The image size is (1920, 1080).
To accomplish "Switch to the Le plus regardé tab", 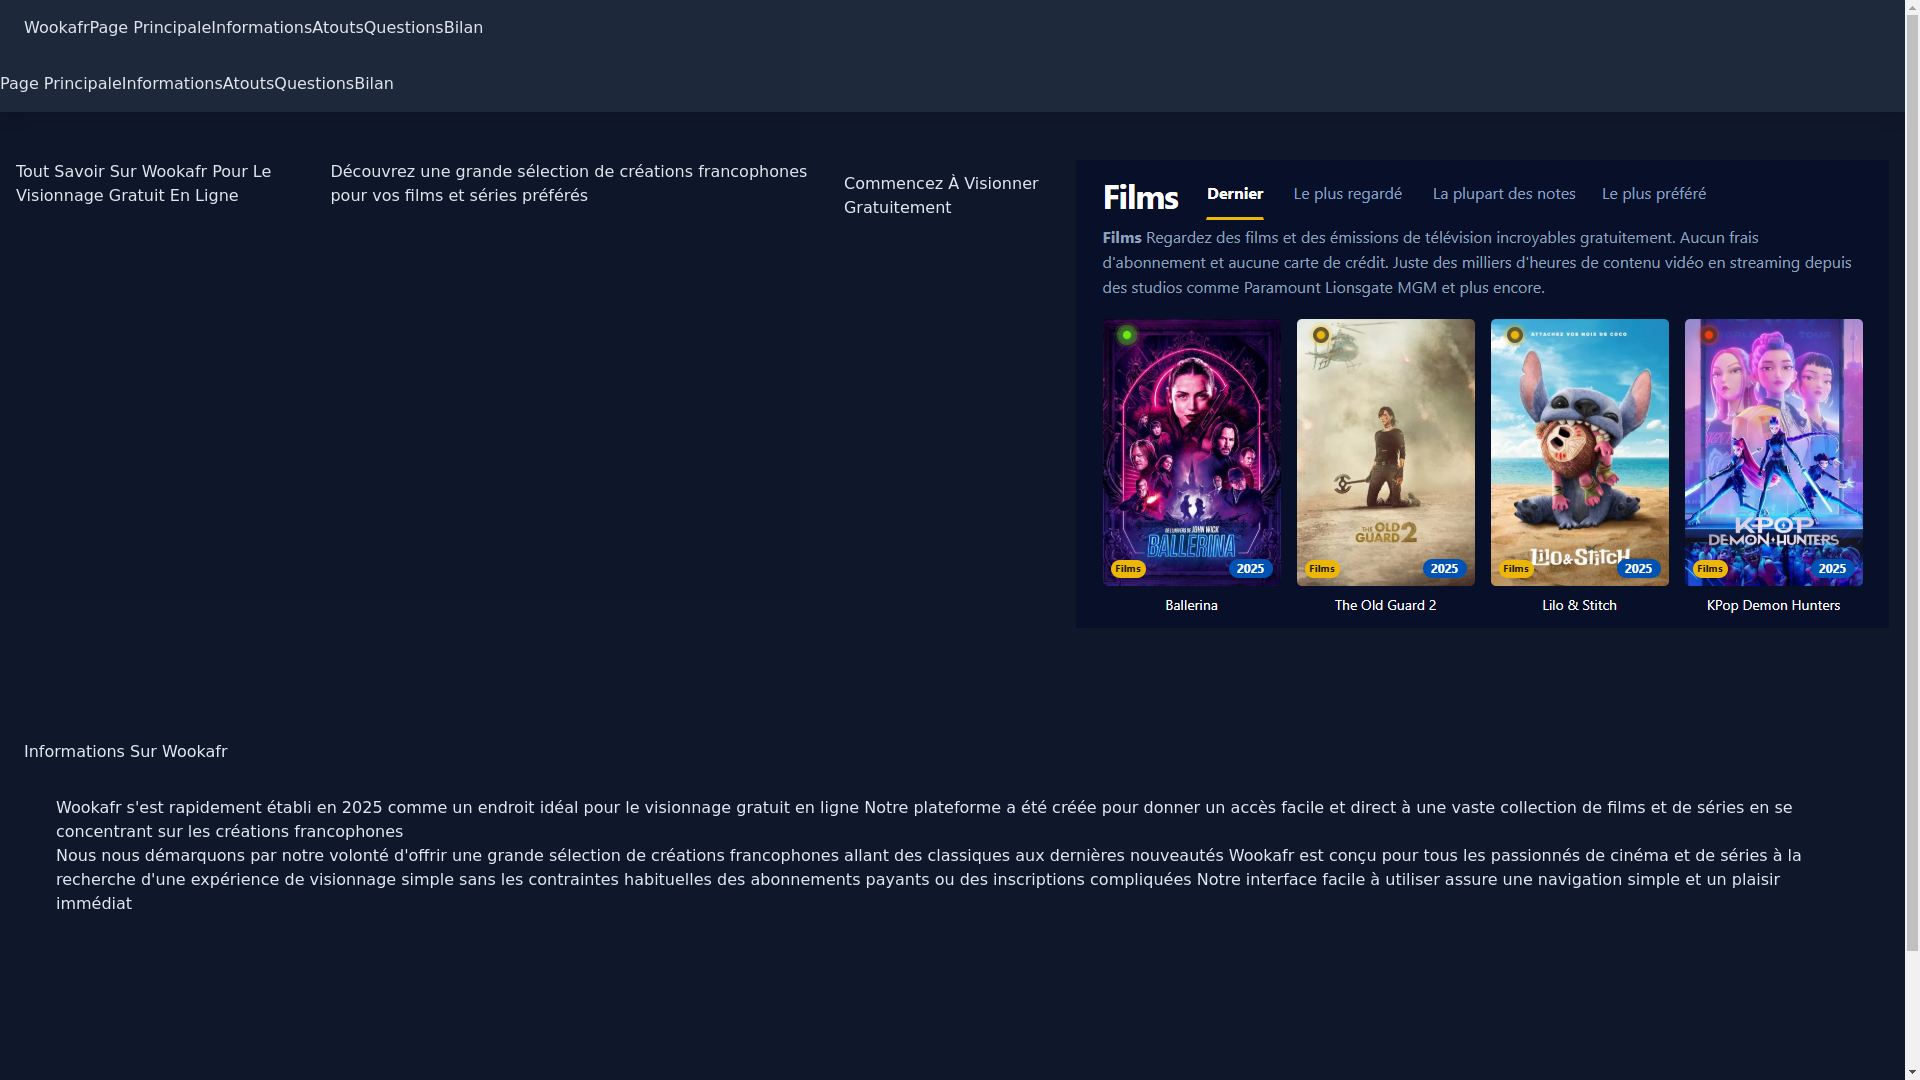I will pyautogui.click(x=1348, y=194).
